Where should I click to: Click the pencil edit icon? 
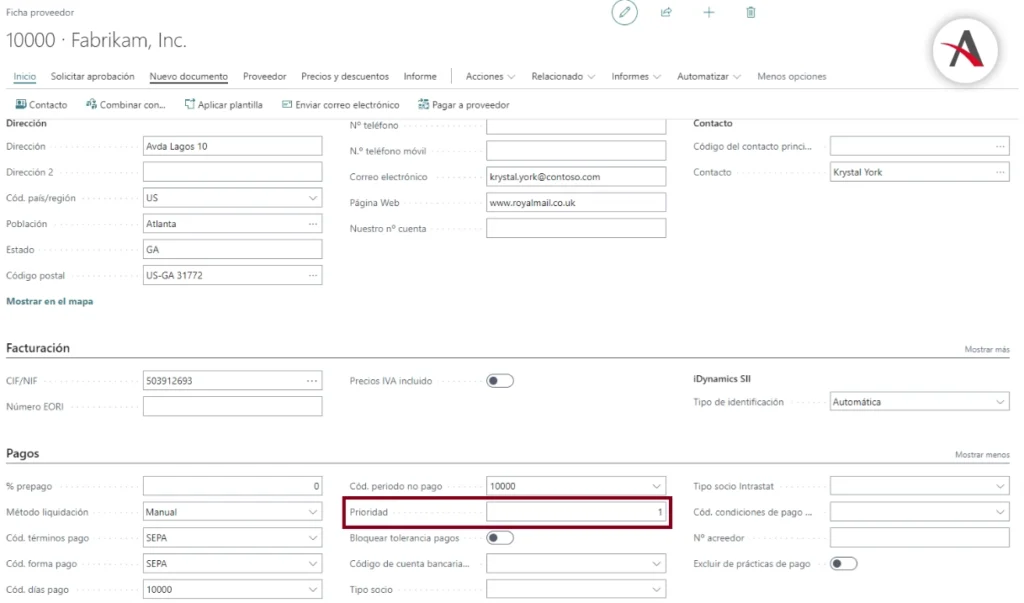click(625, 12)
